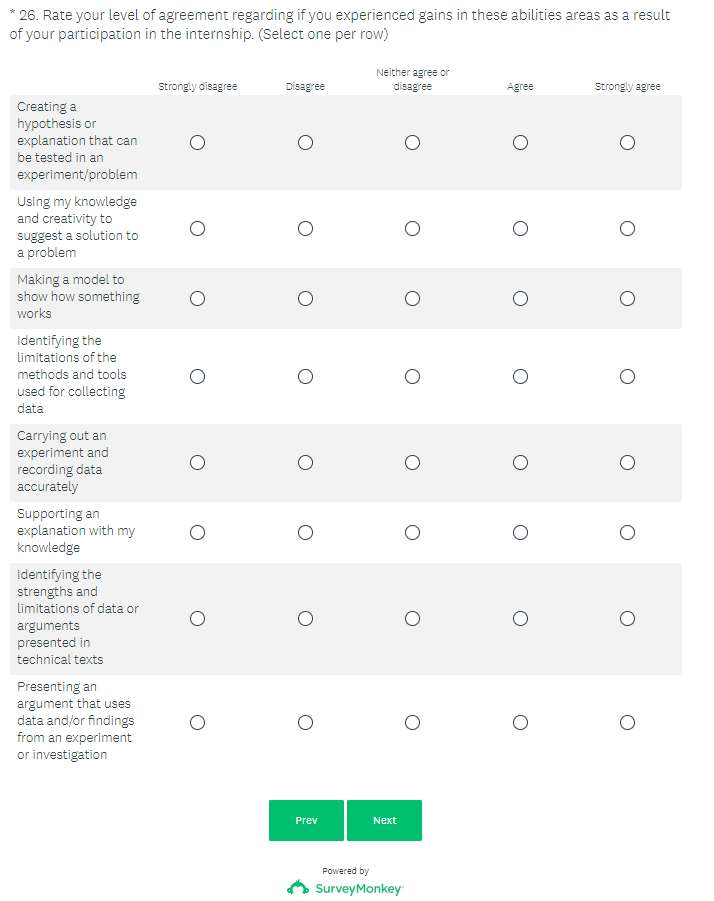Pick Strongly agree for presenting an argument
Viewport: 714px width, 901px height.
(627, 722)
